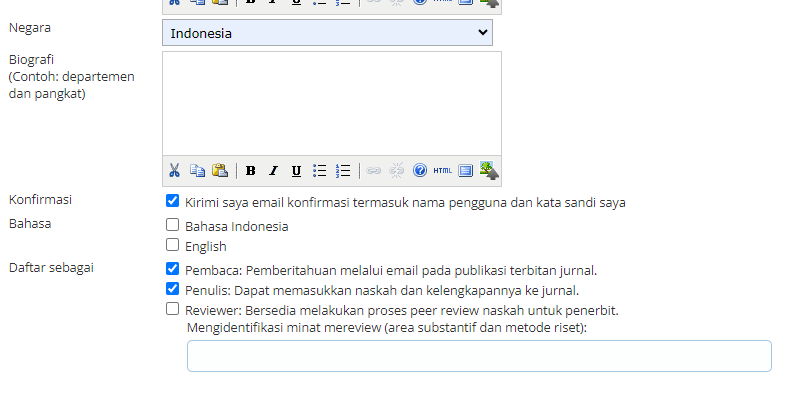Uncheck the Penulis registration checkbox
787x393 pixels.
[x=172, y=289]
